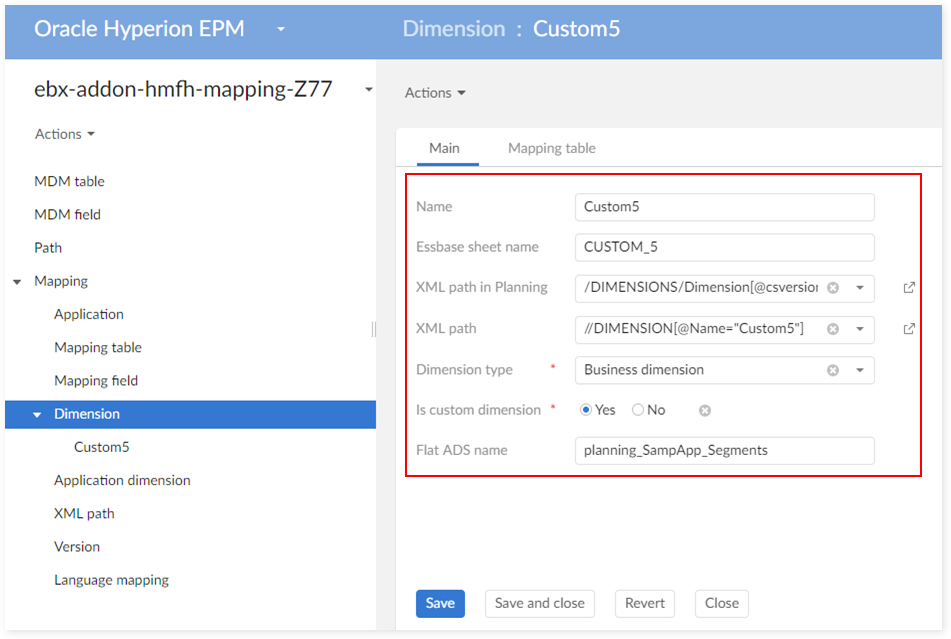Click the Essbase sheet name field
This screenshot has height=639, width=951.
[724, 247]
